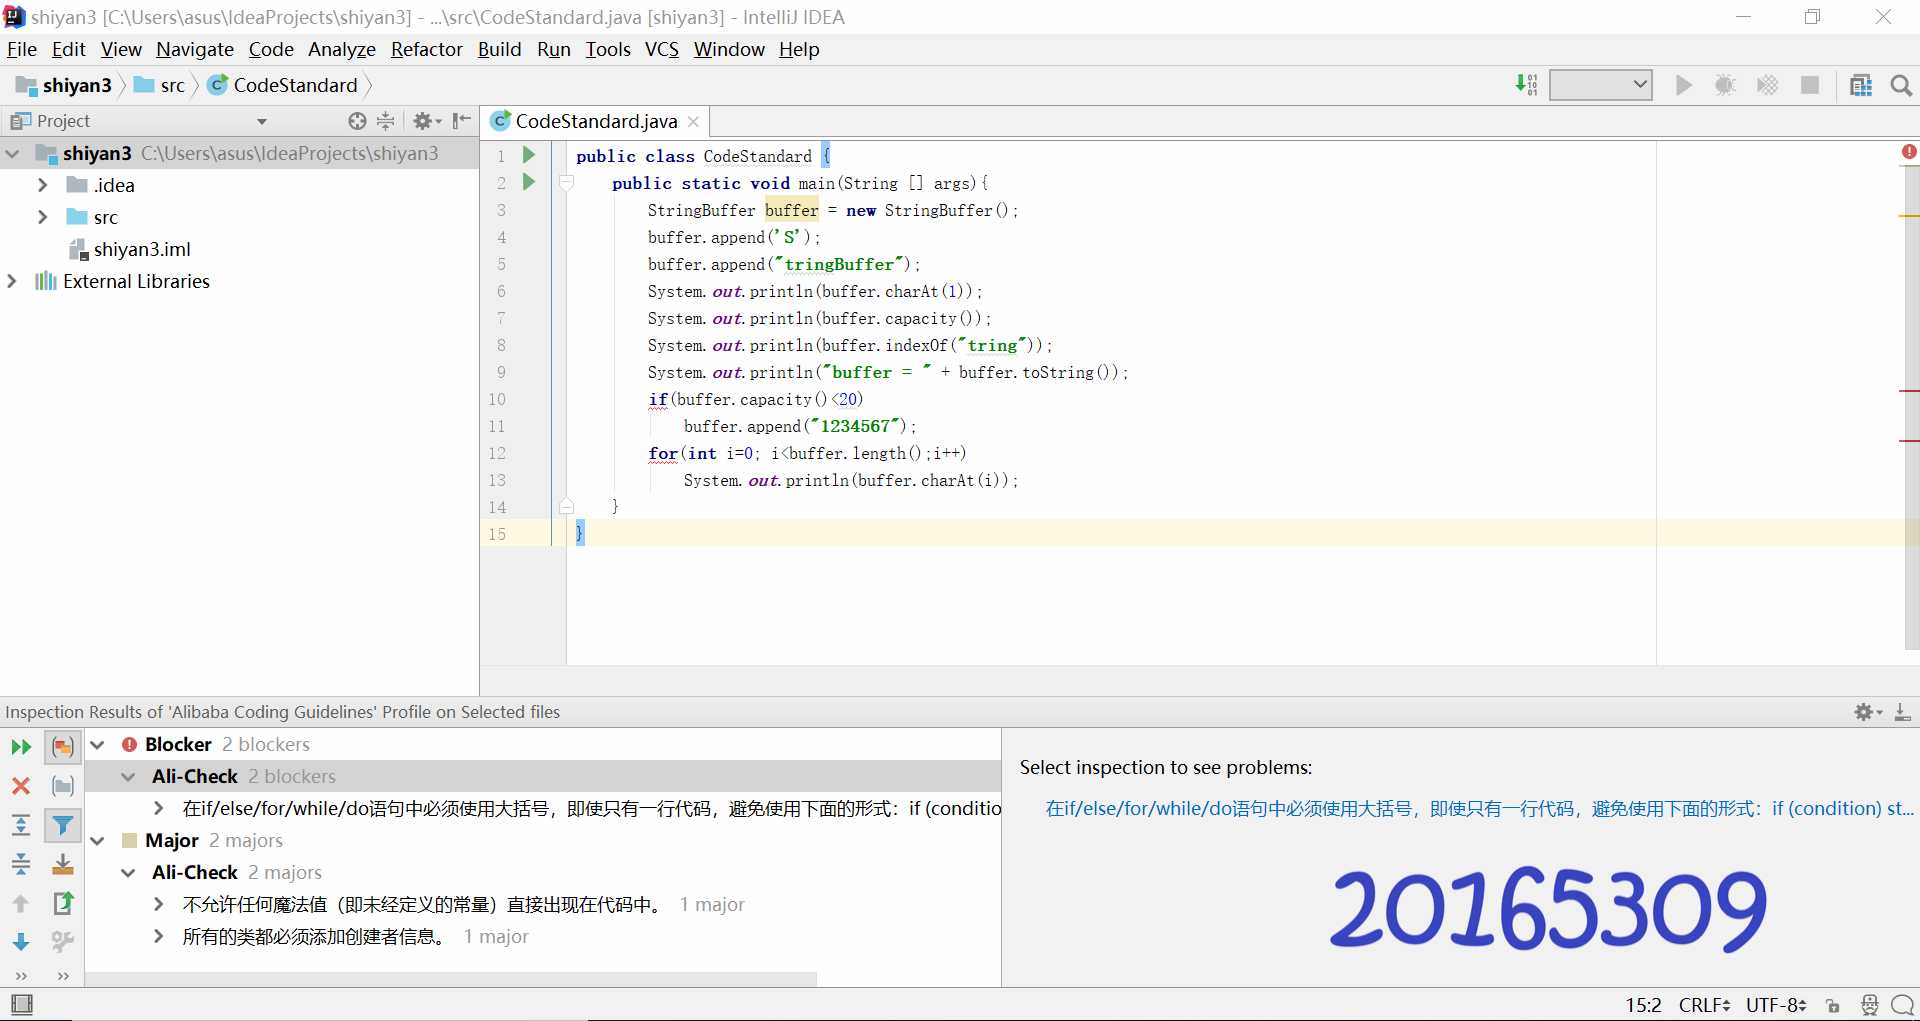Click the UTF-8 encoding selector
Viewport: 1920px width, 1021px height.
click(x=1776, y=1005)
